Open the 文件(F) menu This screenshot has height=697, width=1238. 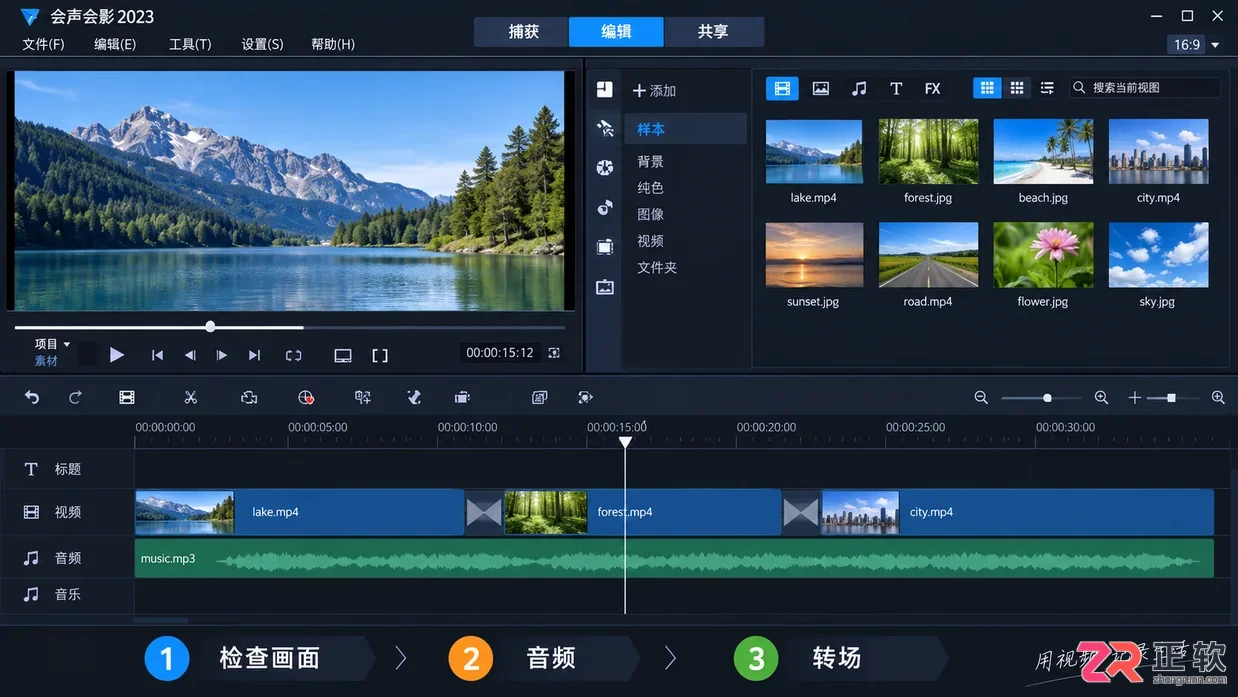pyautogui.click(x=43, y=44)
